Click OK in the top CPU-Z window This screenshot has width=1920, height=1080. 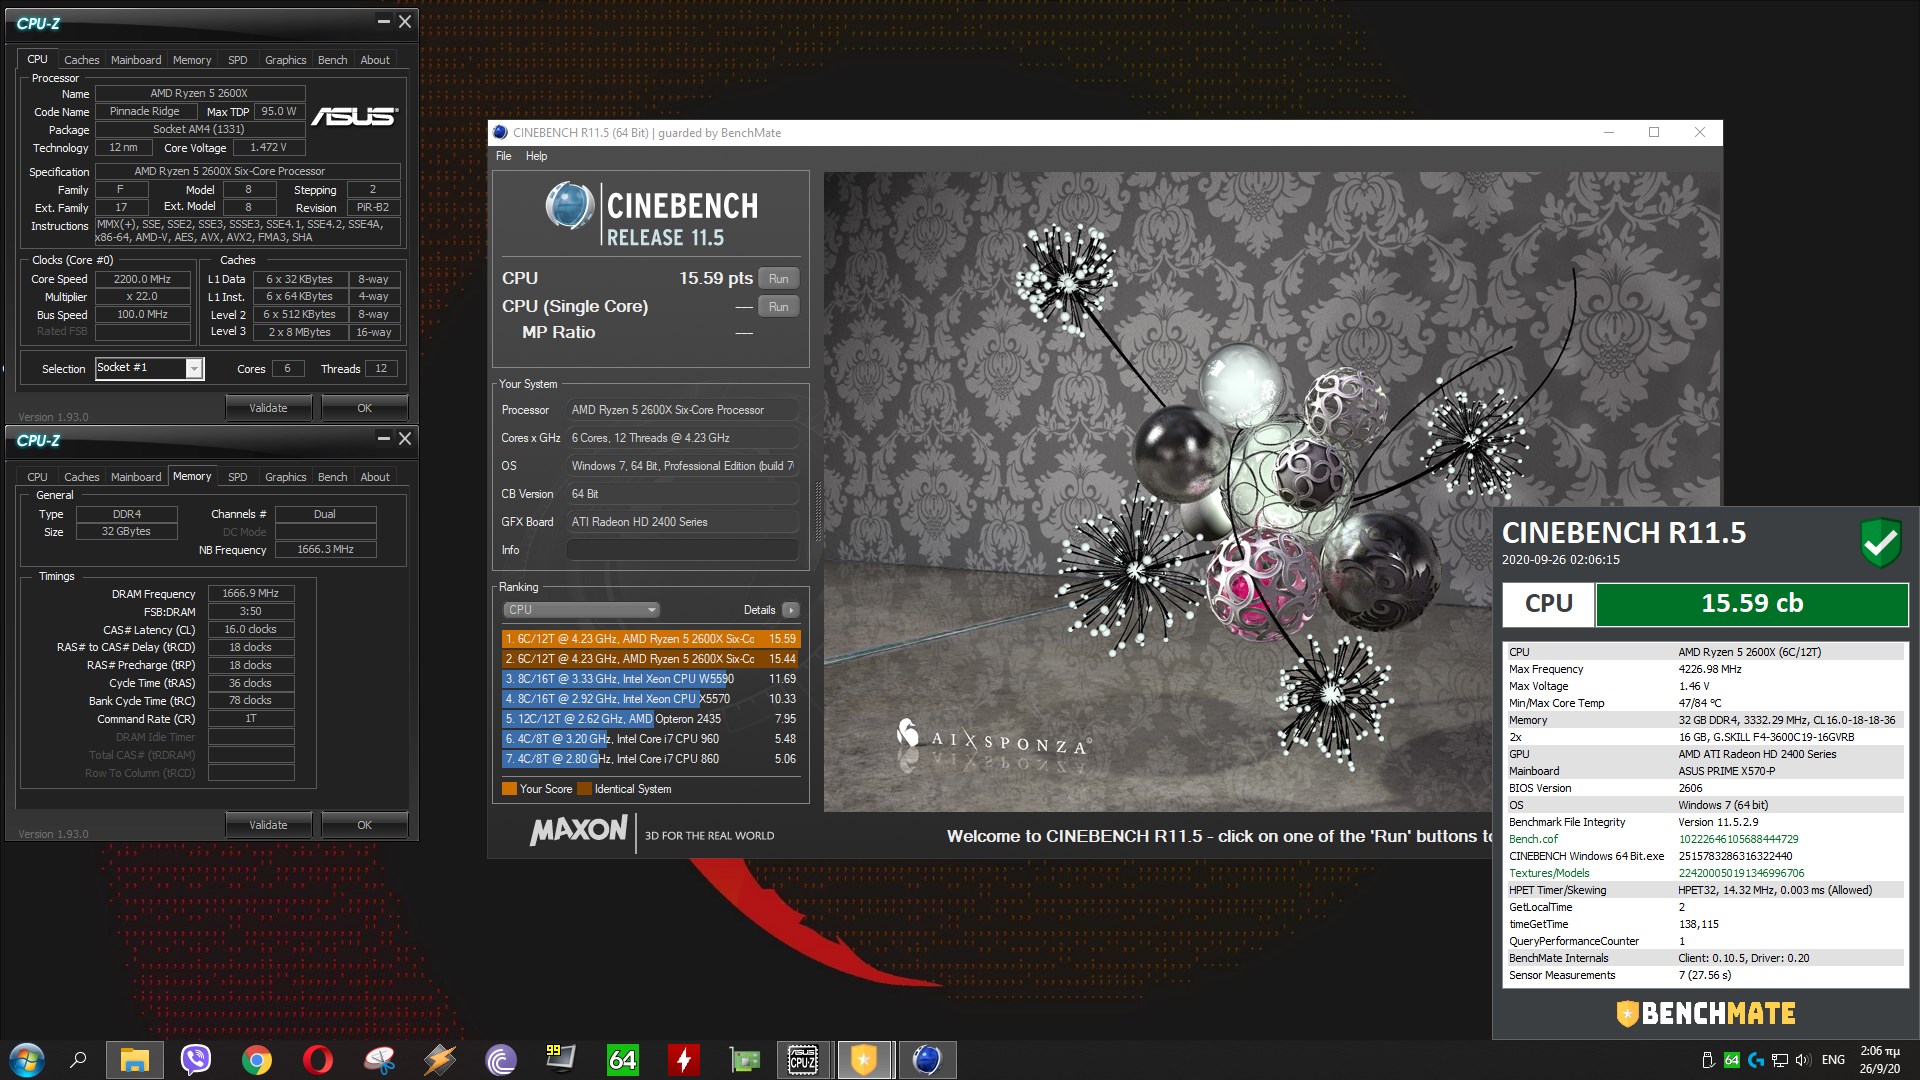[x=364, y=408]
